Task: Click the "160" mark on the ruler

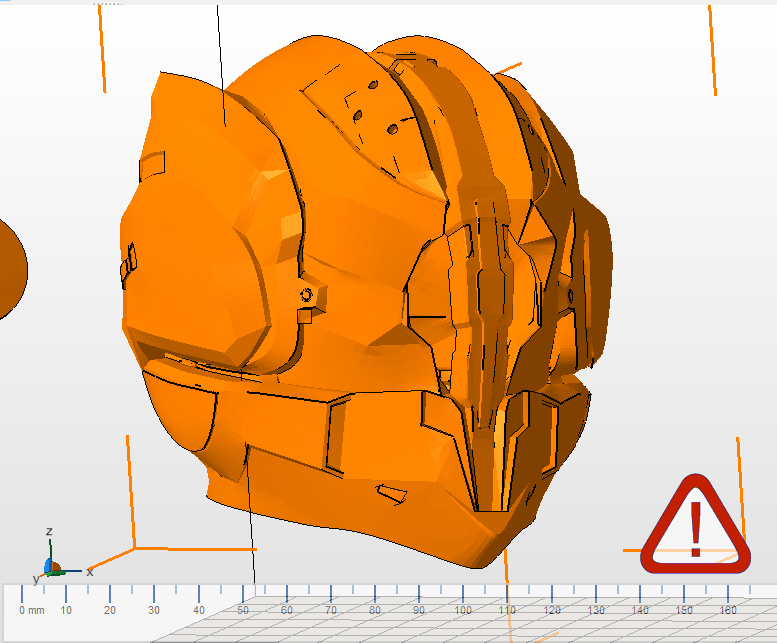Action: click(x=728, y=610)
